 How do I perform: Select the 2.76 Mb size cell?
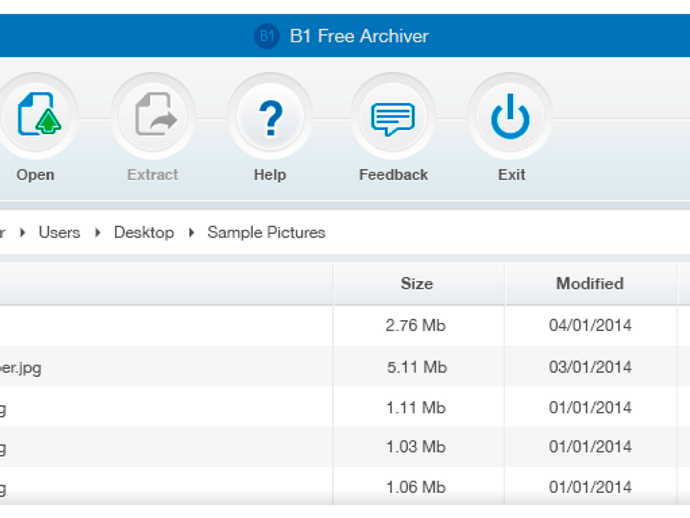(x=416, y=326)
